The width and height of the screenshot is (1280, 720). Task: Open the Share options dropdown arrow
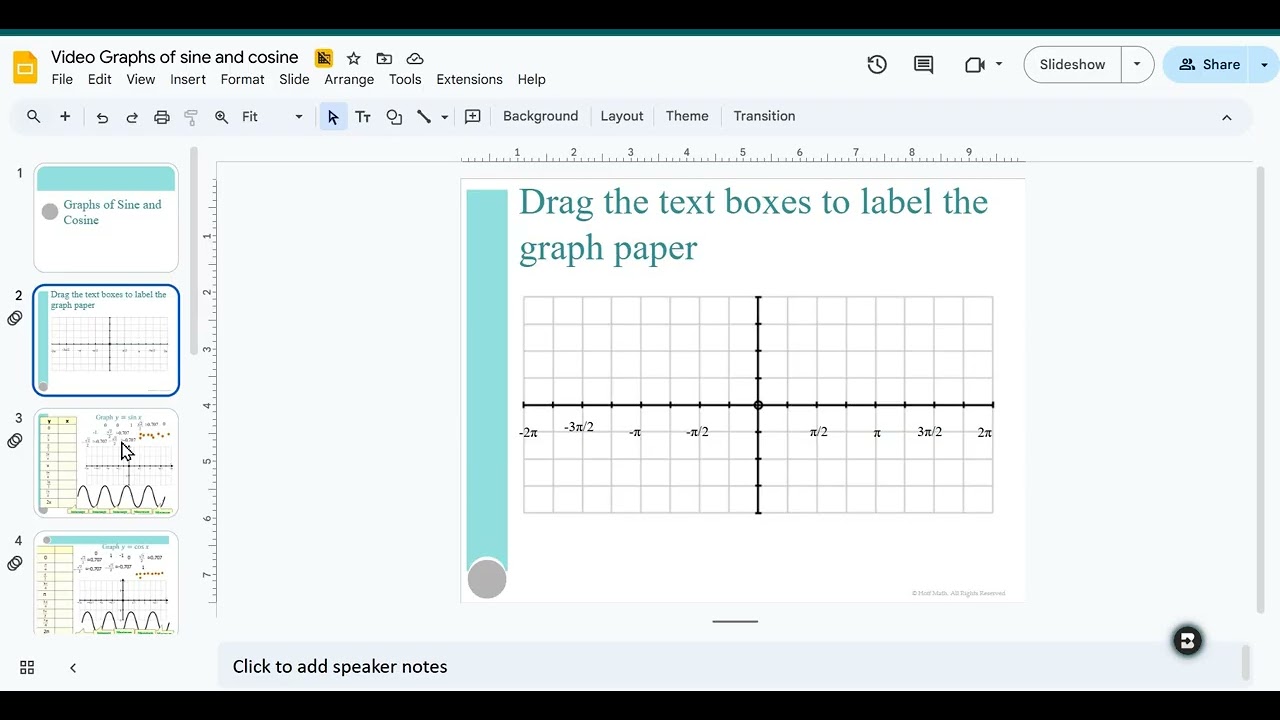tap(1264, 65)
